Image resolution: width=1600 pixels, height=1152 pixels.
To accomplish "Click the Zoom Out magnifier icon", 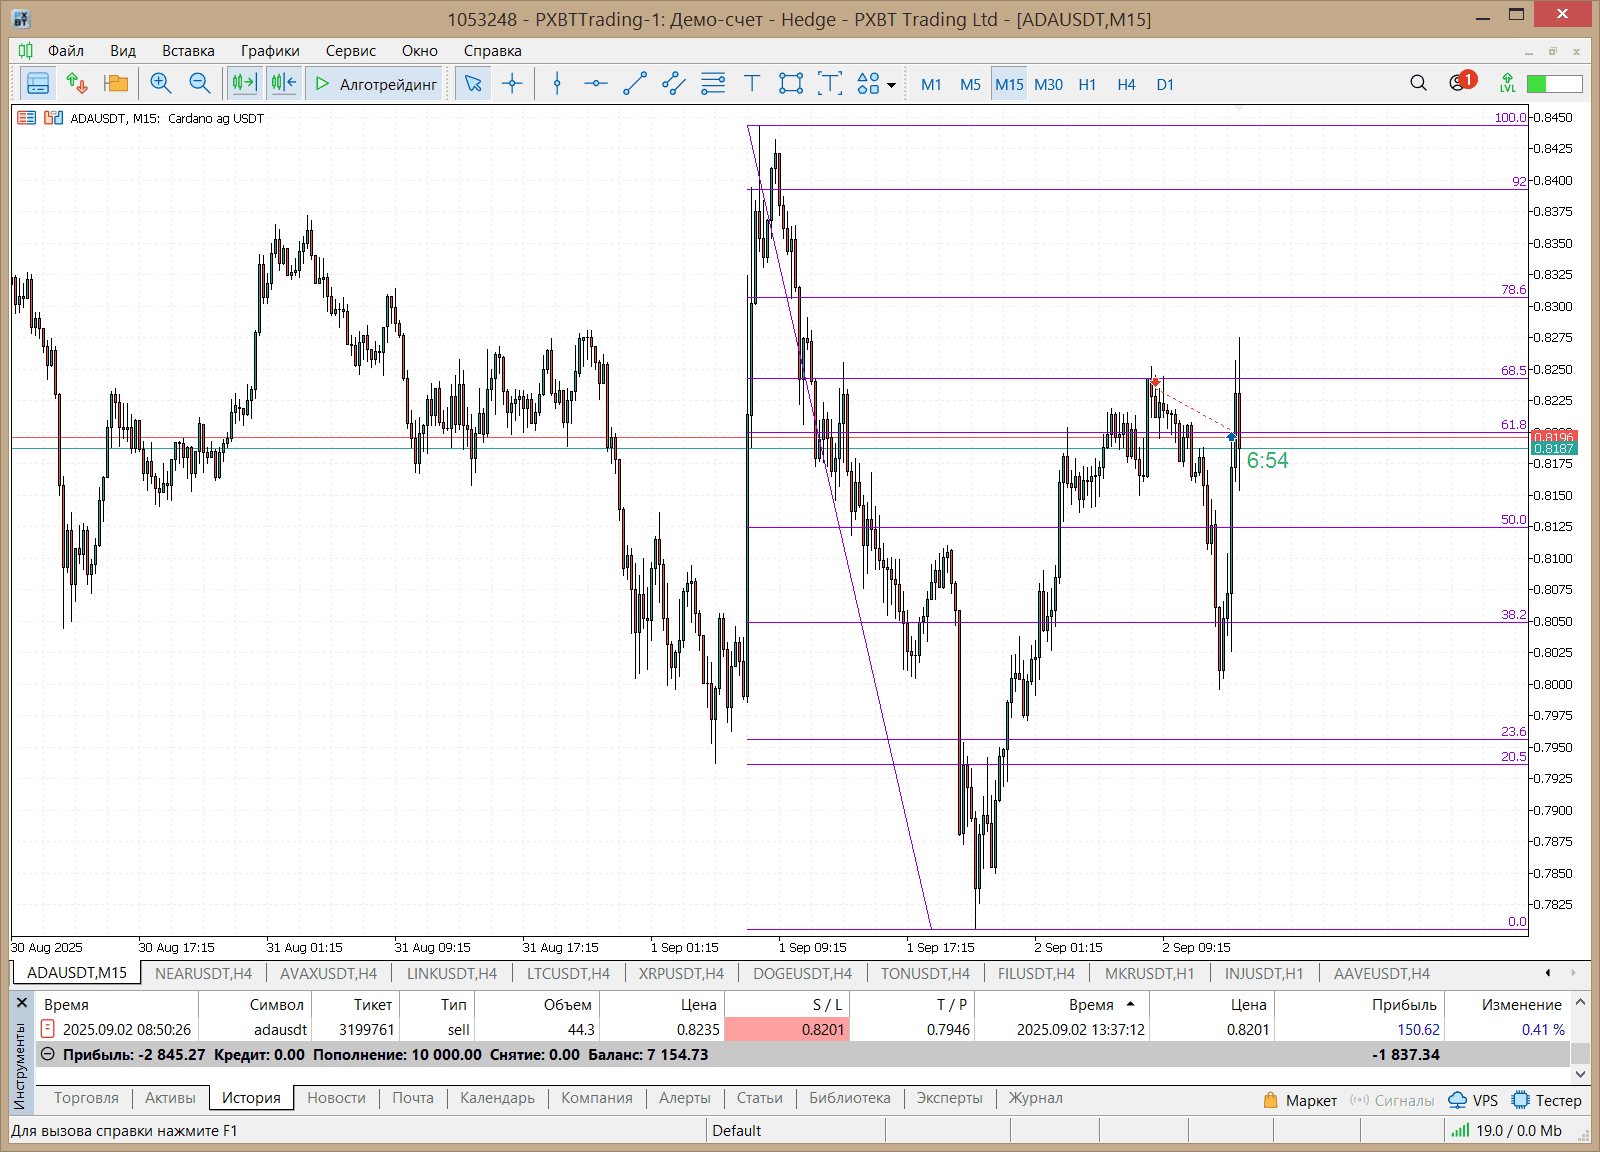I will click(200, 84).
